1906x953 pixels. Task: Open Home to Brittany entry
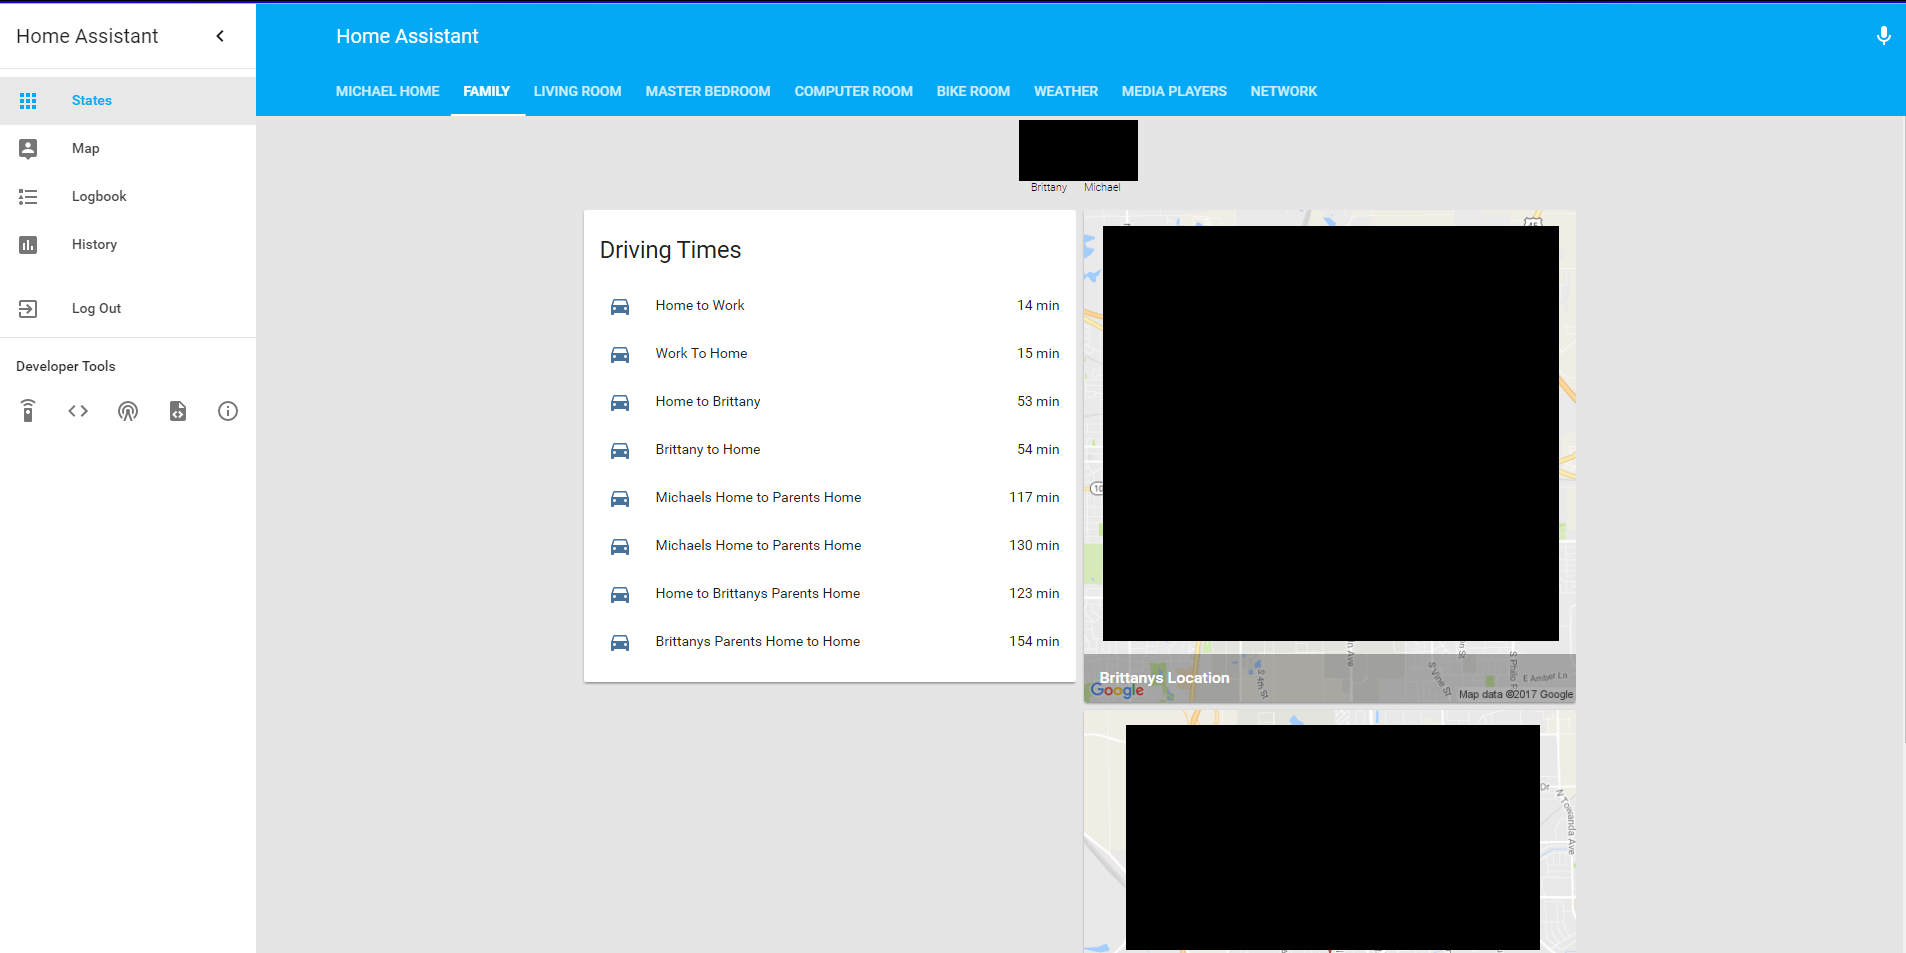pyautogui.click(x=830, y=402)
